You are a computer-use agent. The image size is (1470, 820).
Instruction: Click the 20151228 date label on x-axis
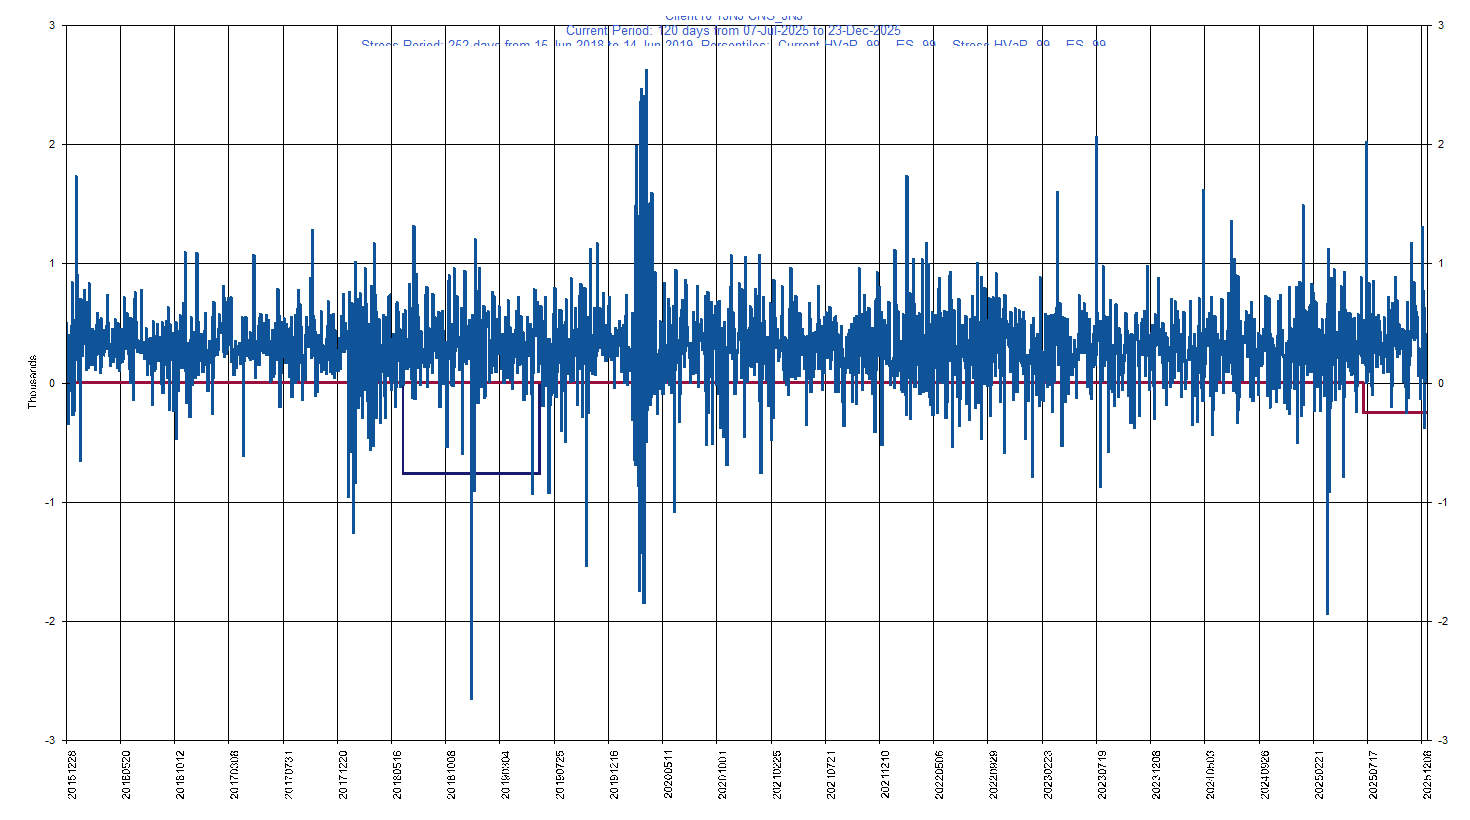72,774
